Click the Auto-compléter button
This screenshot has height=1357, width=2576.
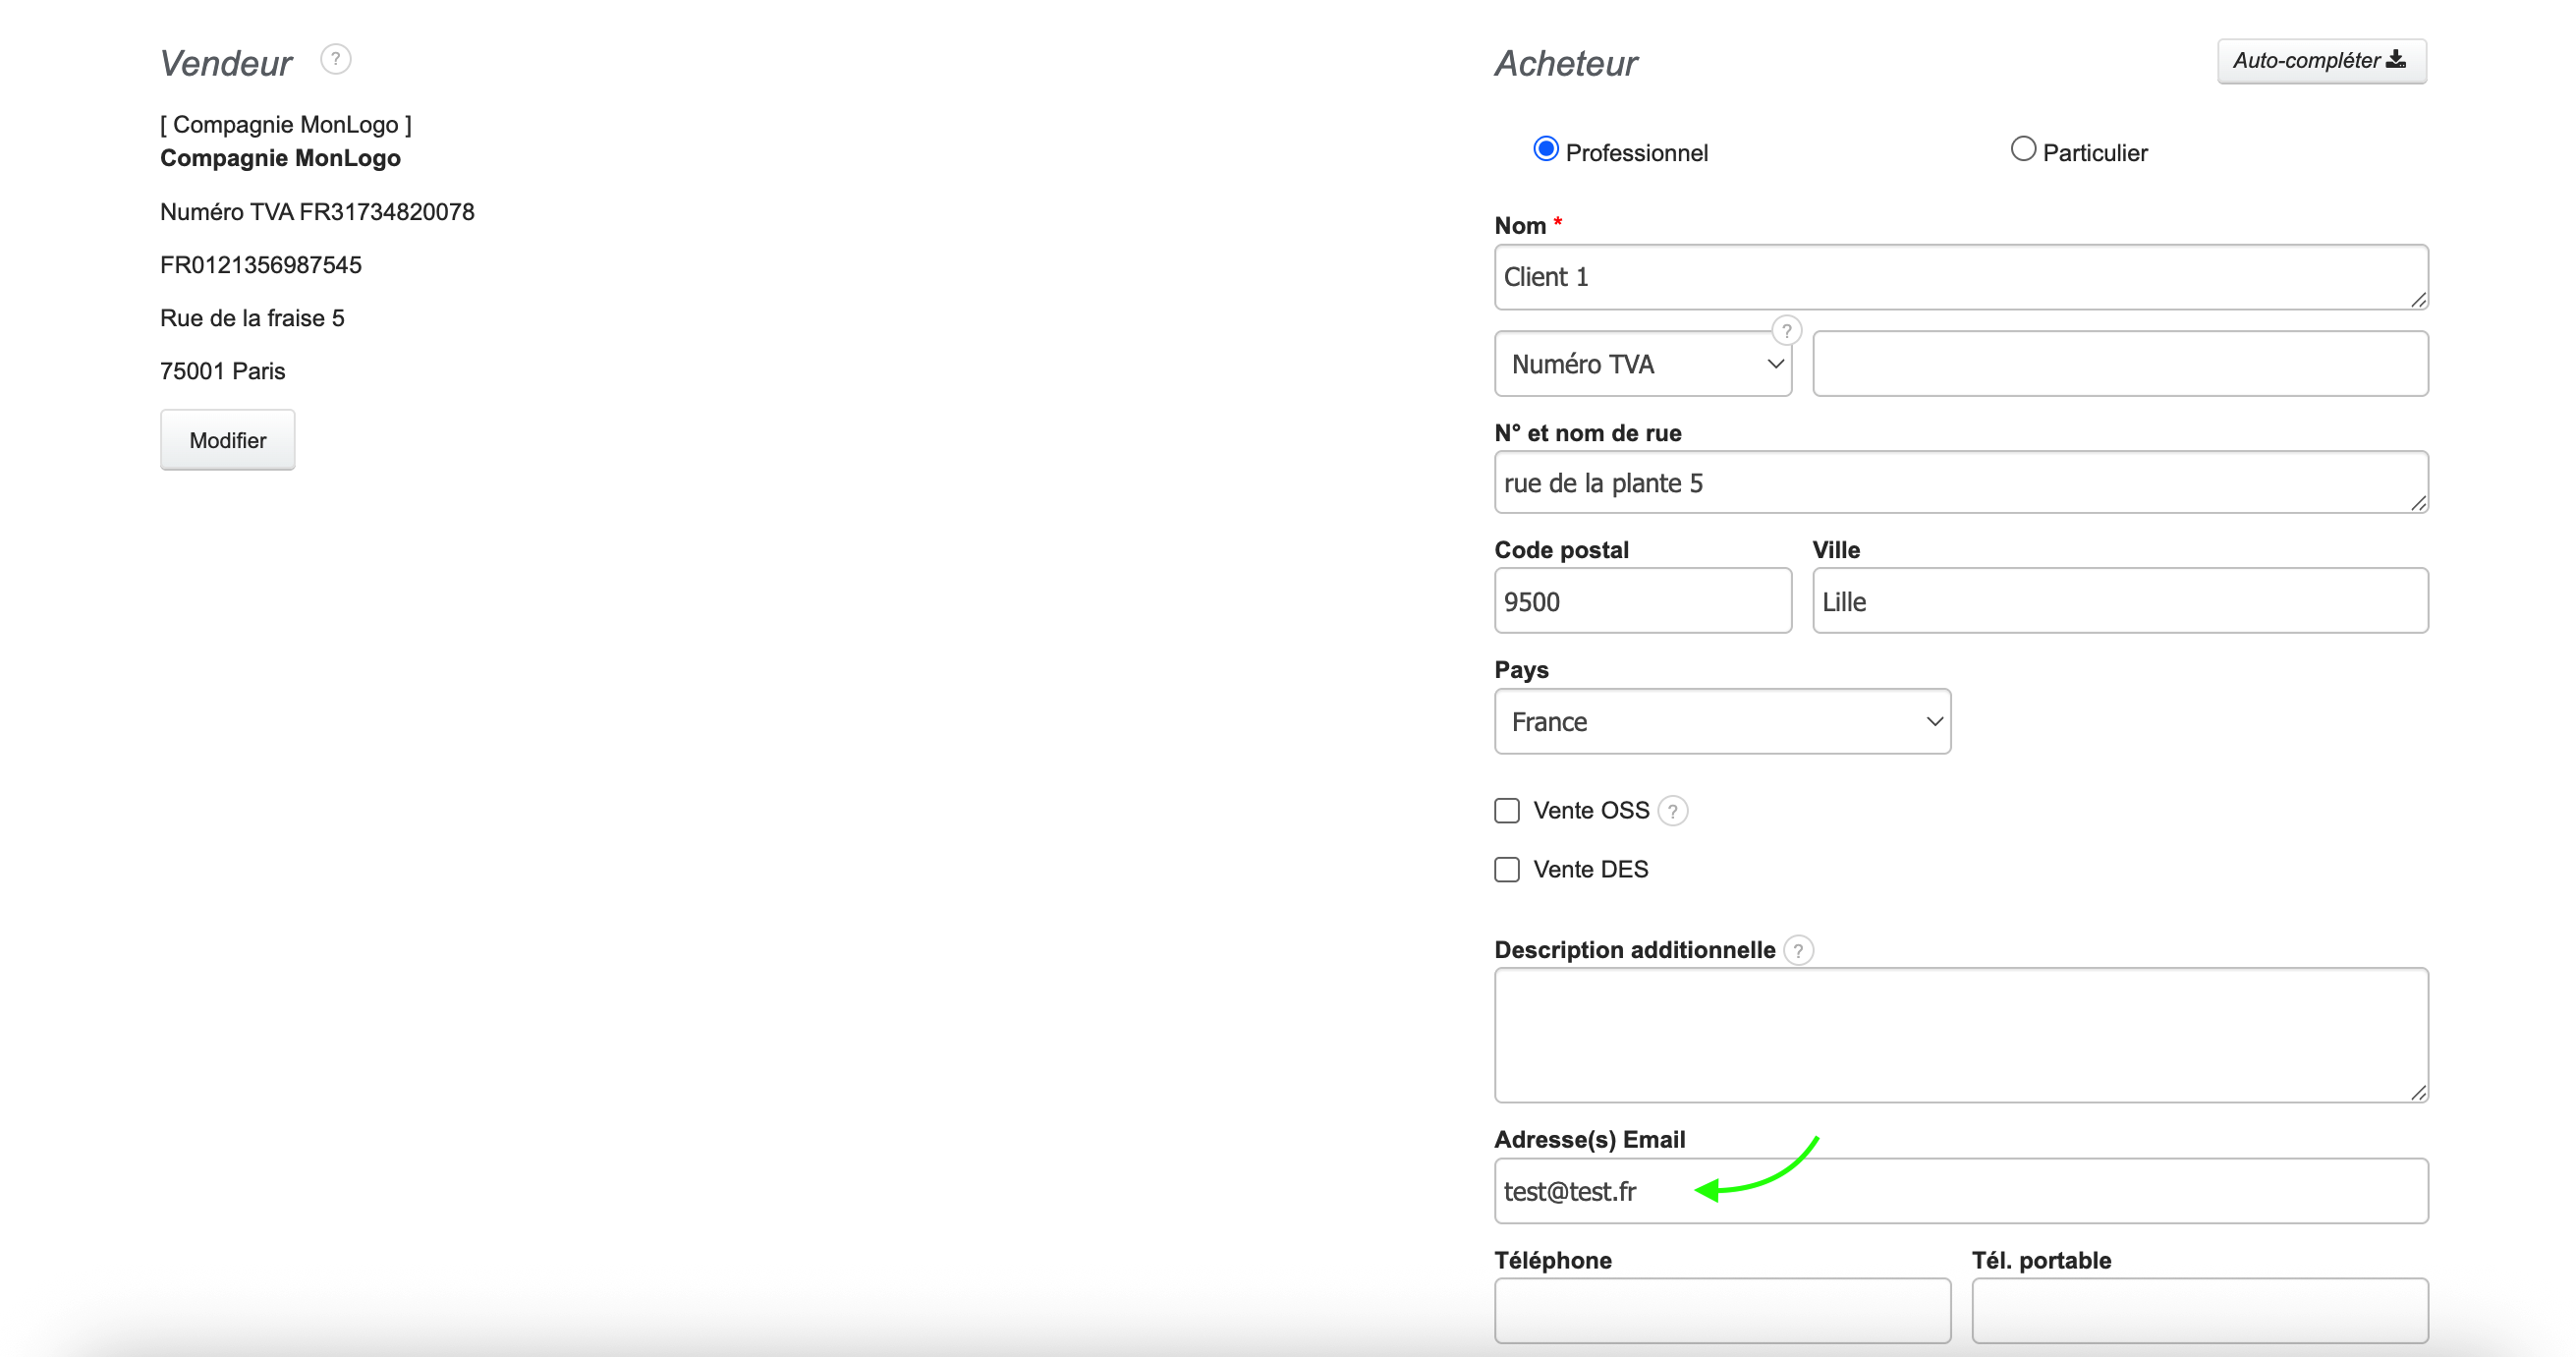[x=2321, y=61]
